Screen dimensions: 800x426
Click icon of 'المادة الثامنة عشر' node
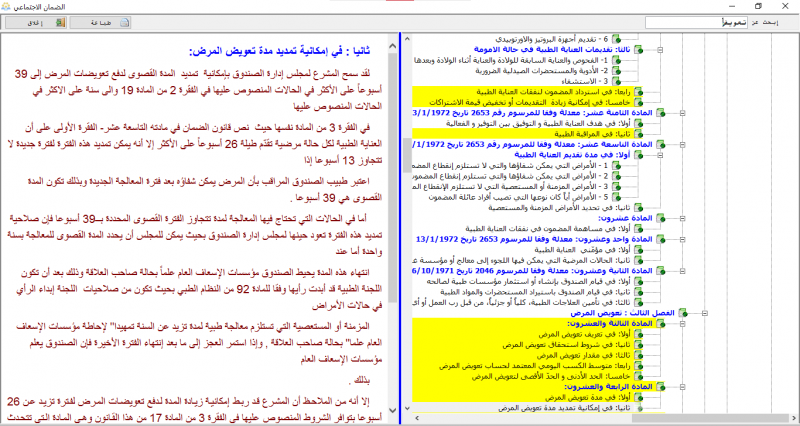(x=661, y=113)
